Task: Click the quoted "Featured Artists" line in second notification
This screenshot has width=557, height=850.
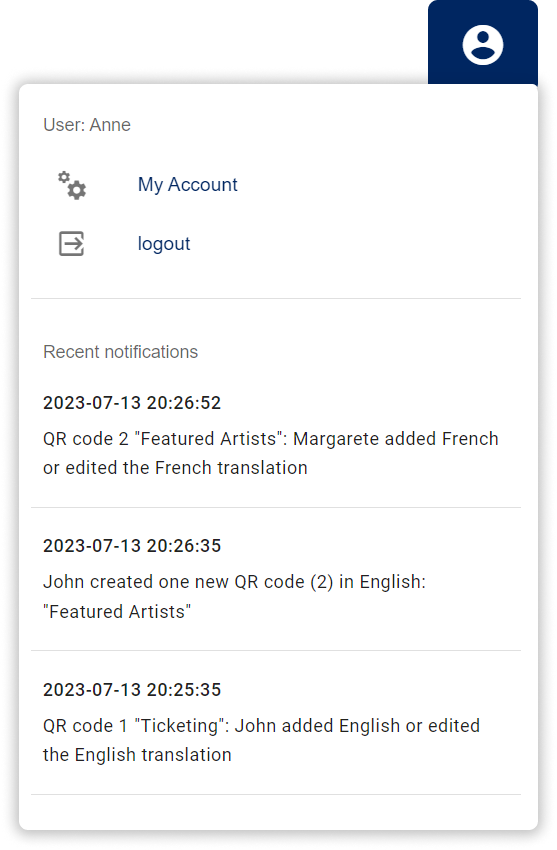Action: [117, 611]
